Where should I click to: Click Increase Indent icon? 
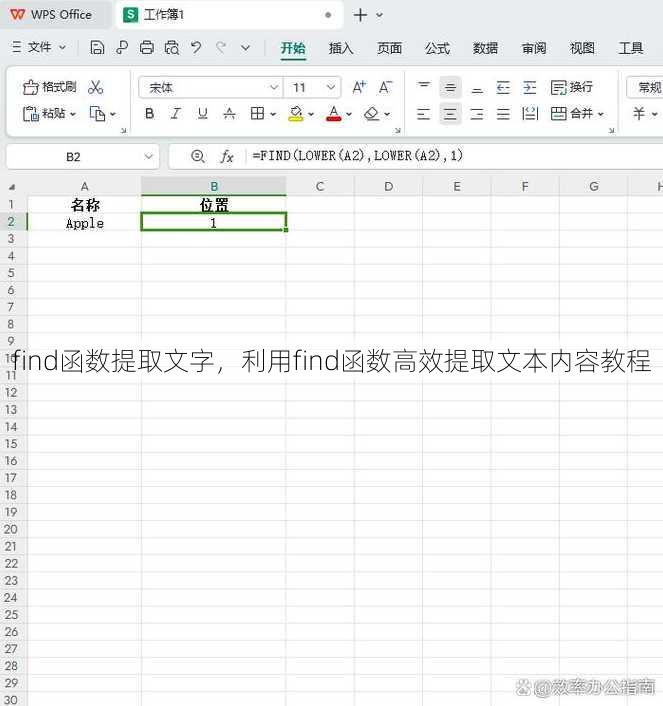click(x=530, y=87)
